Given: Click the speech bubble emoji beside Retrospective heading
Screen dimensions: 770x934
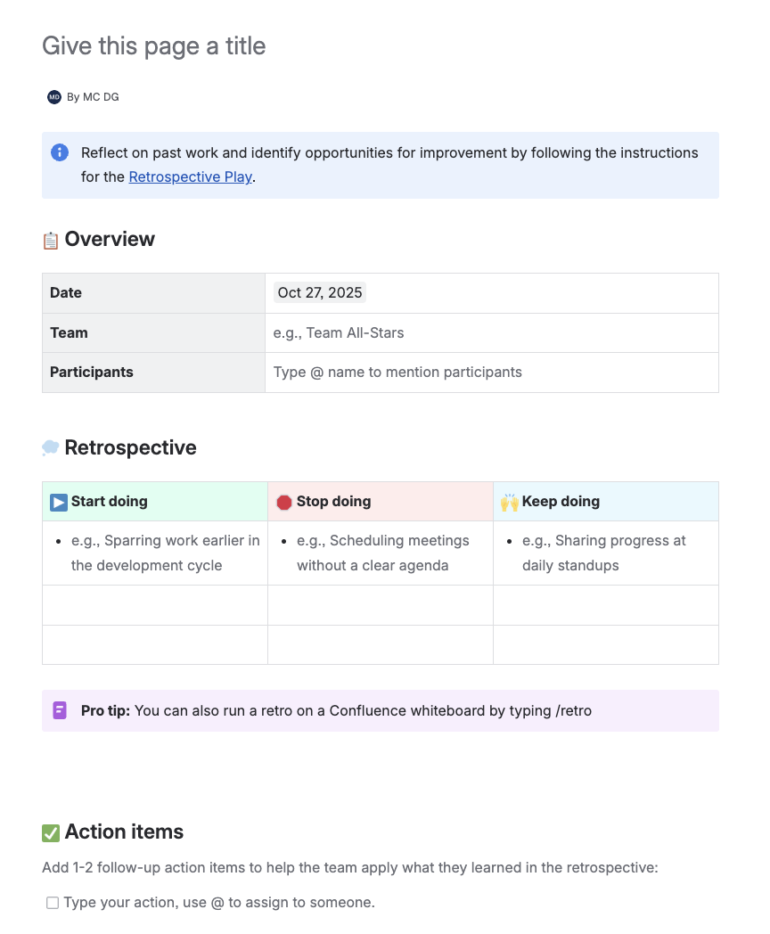Looking at the screenshot, I should click(x=49, y=448).
